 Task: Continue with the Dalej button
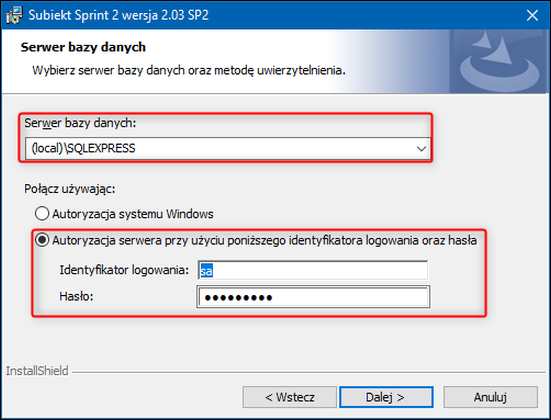386,397
